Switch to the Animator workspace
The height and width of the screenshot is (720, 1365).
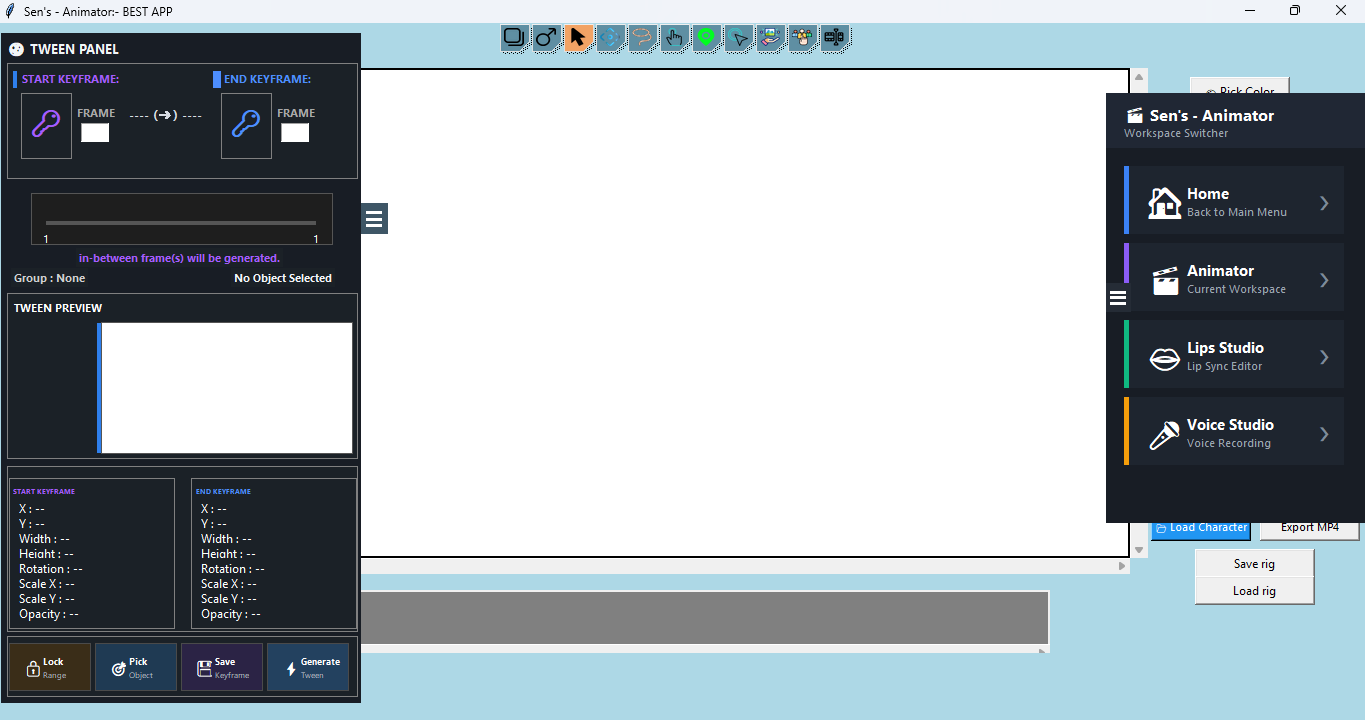coord(1234,278)
